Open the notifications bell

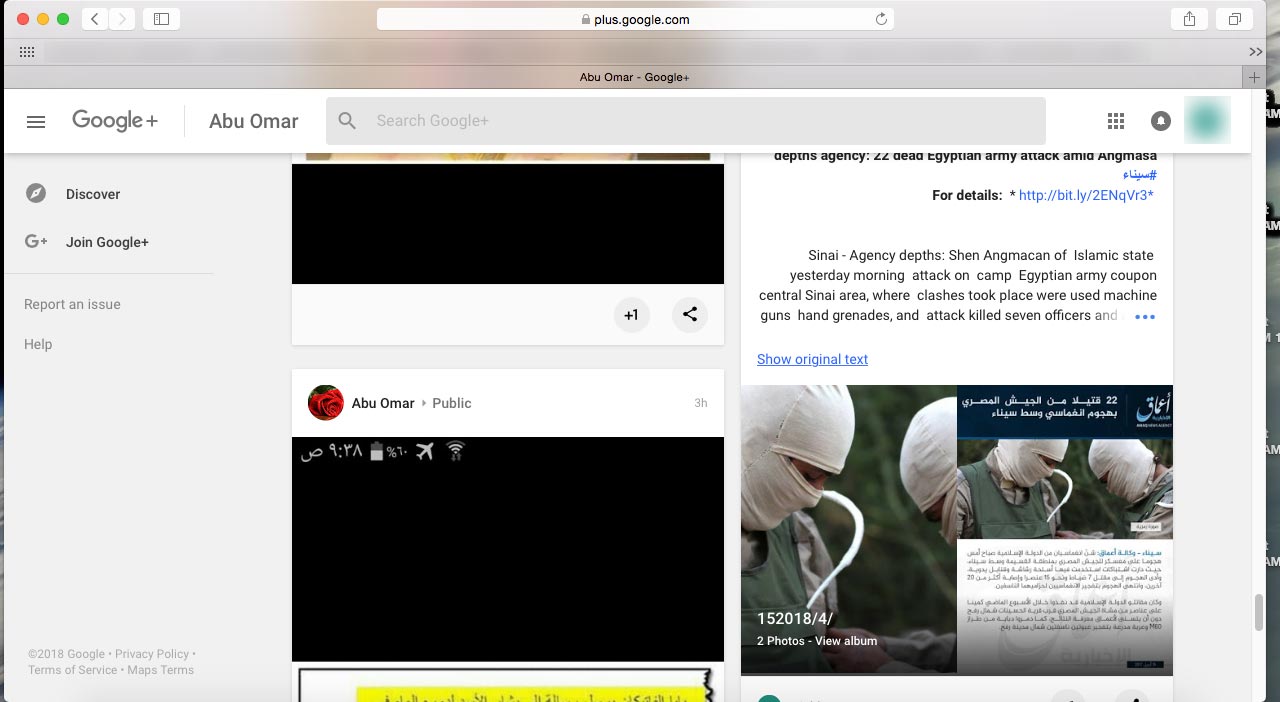click(1160, 121)
